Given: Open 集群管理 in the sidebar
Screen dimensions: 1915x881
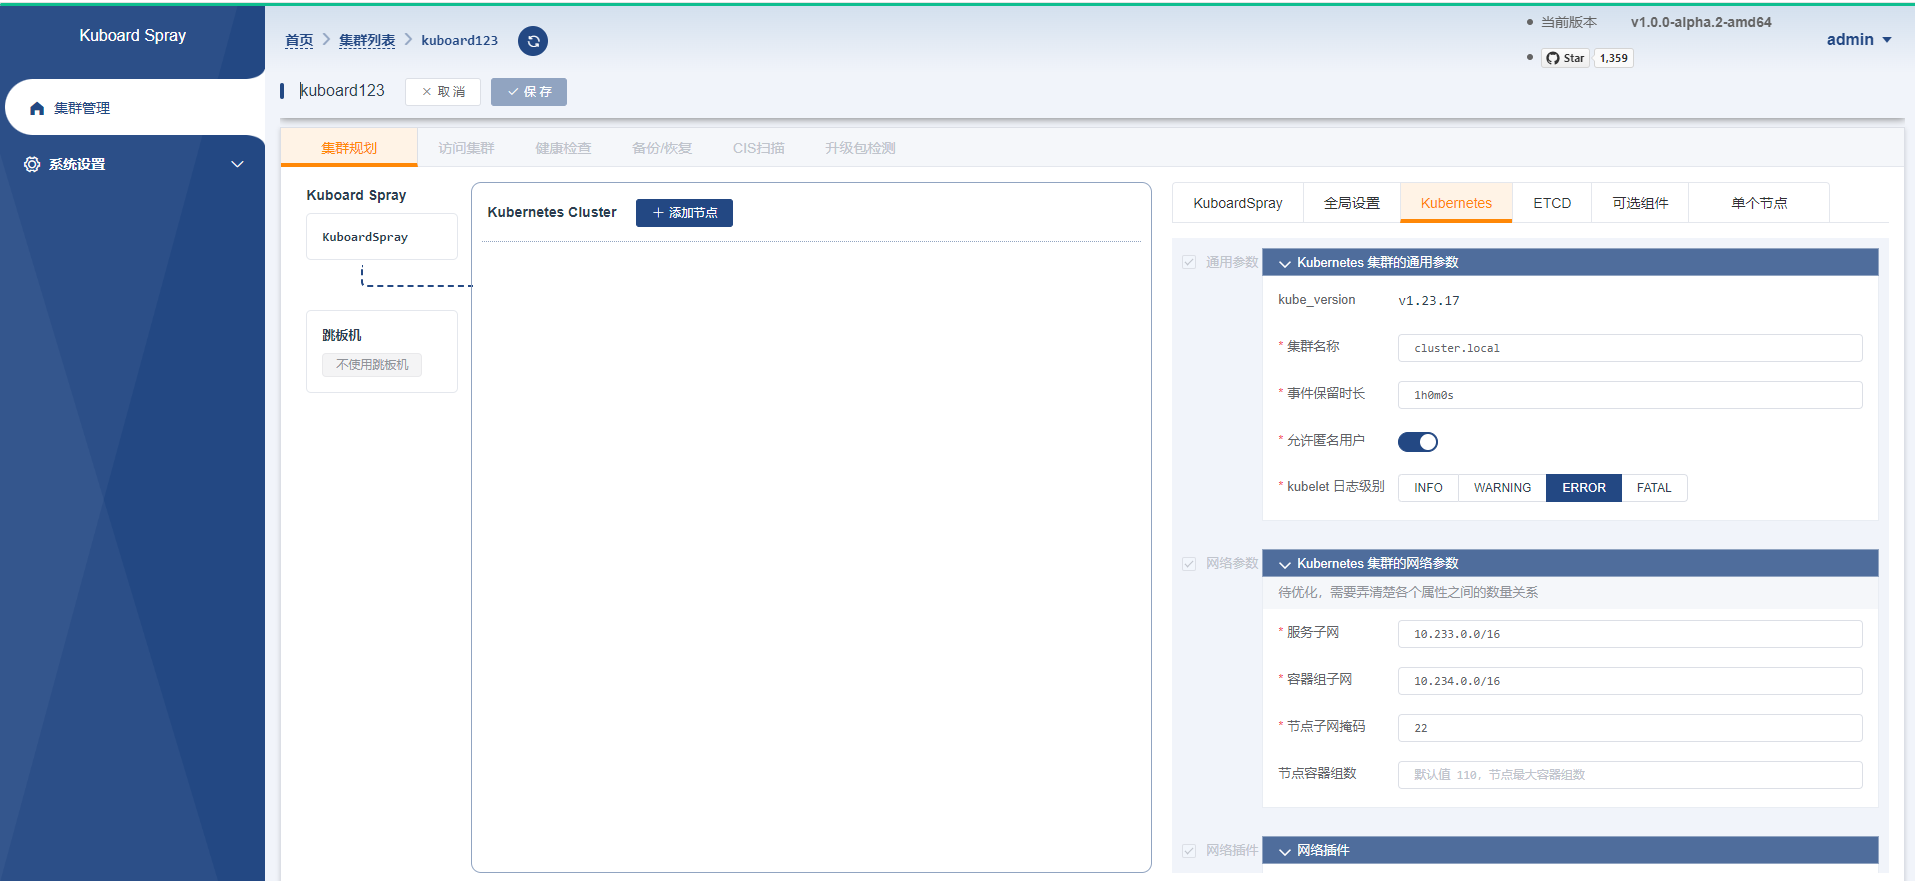Looking at the screenshot, I should (135, 108).
